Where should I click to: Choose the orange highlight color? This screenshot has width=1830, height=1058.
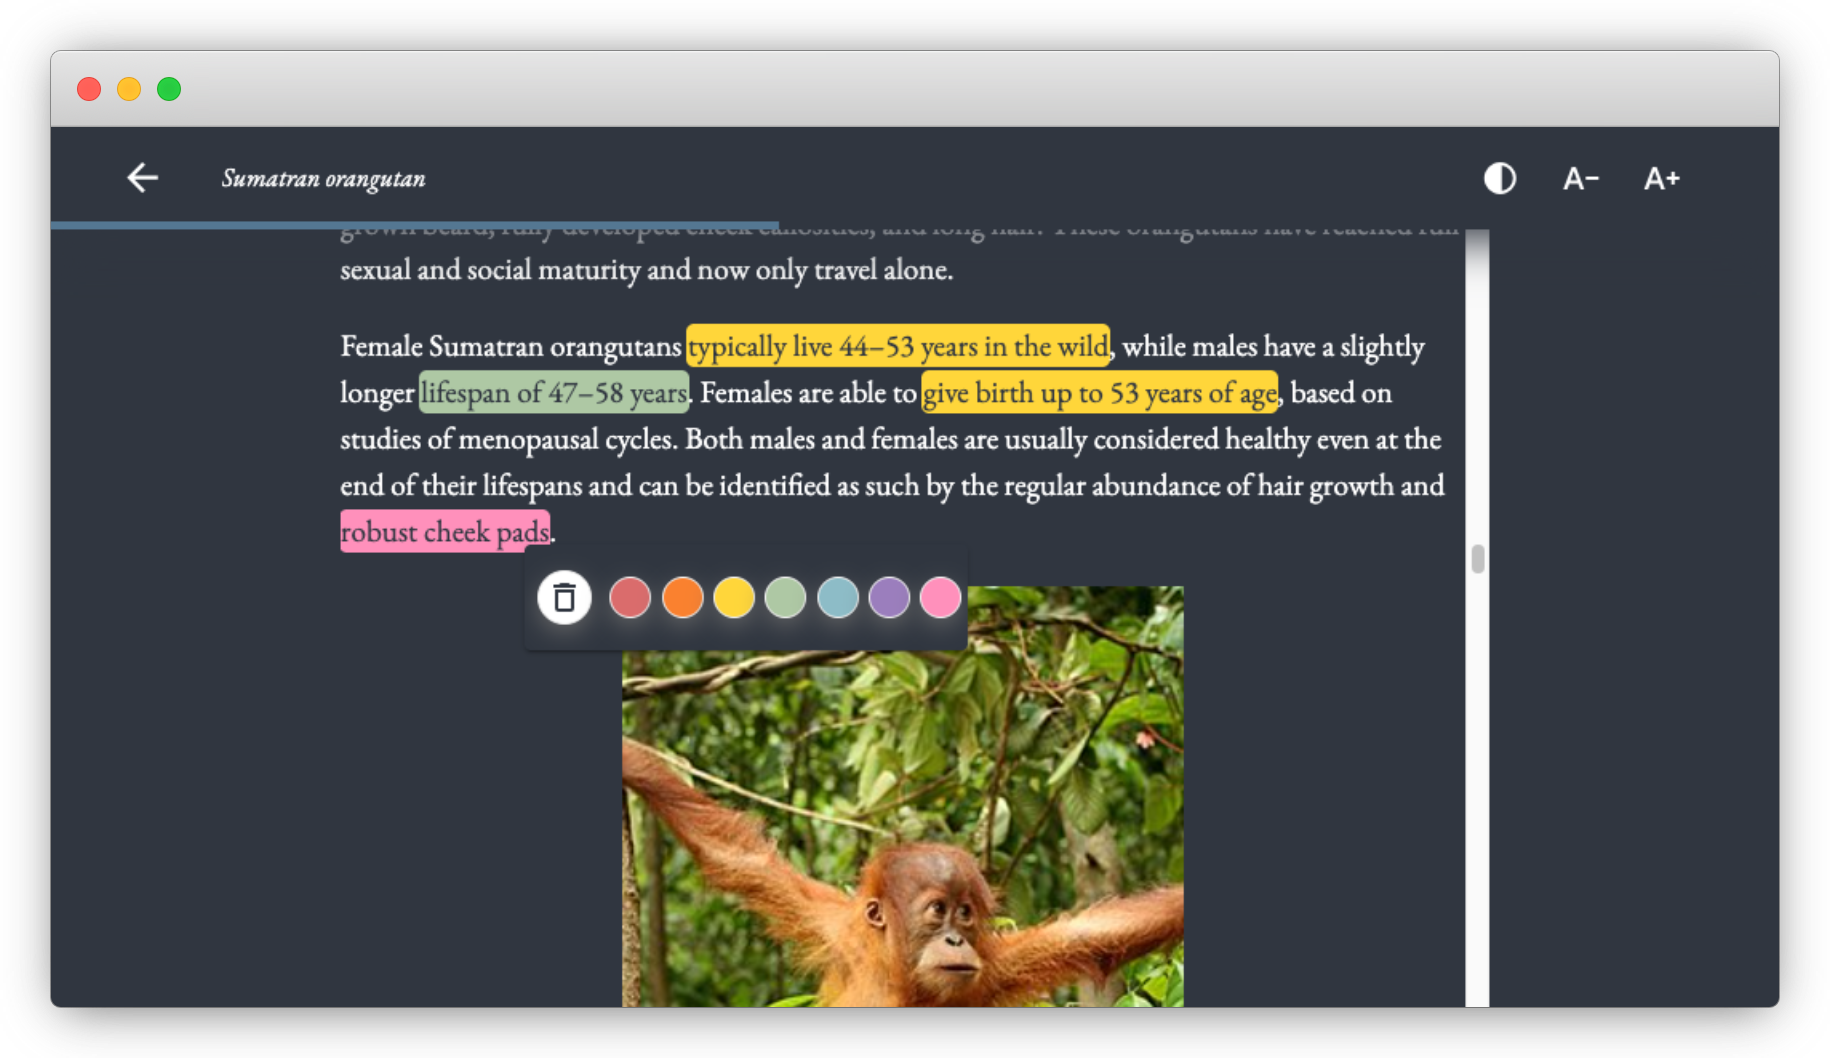(682, 598)
